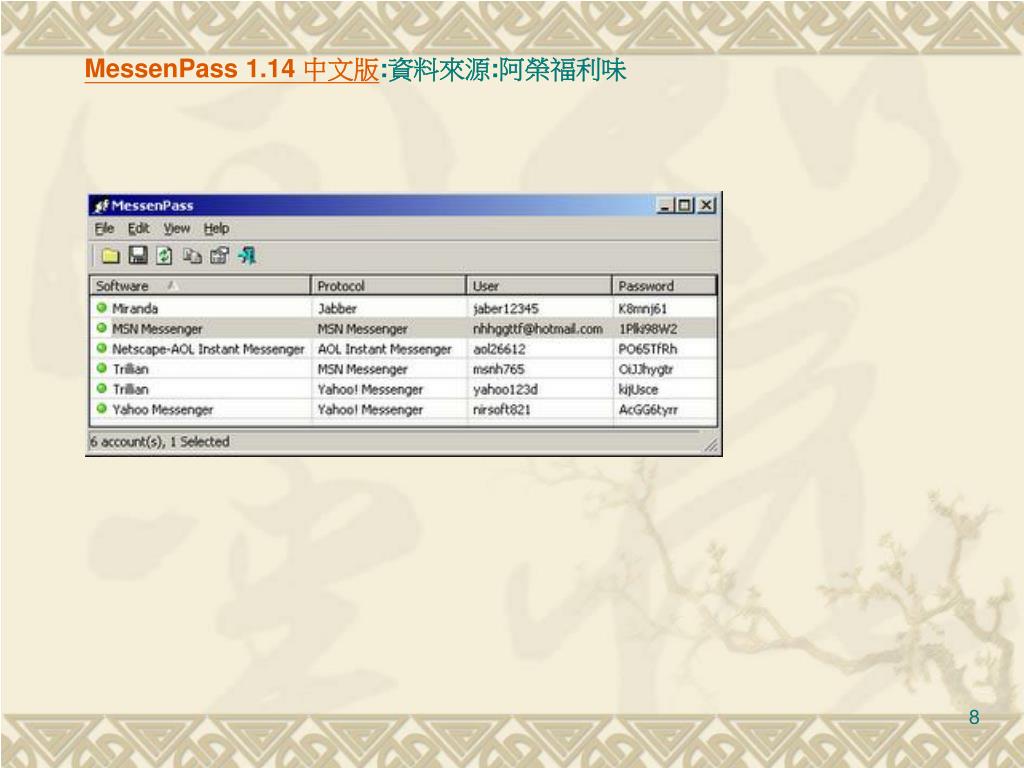Click the green icon beside Yahoo Messenger
Image resolution: width=1024 pixels, height=768 pixels.
[x=101, y=409]
